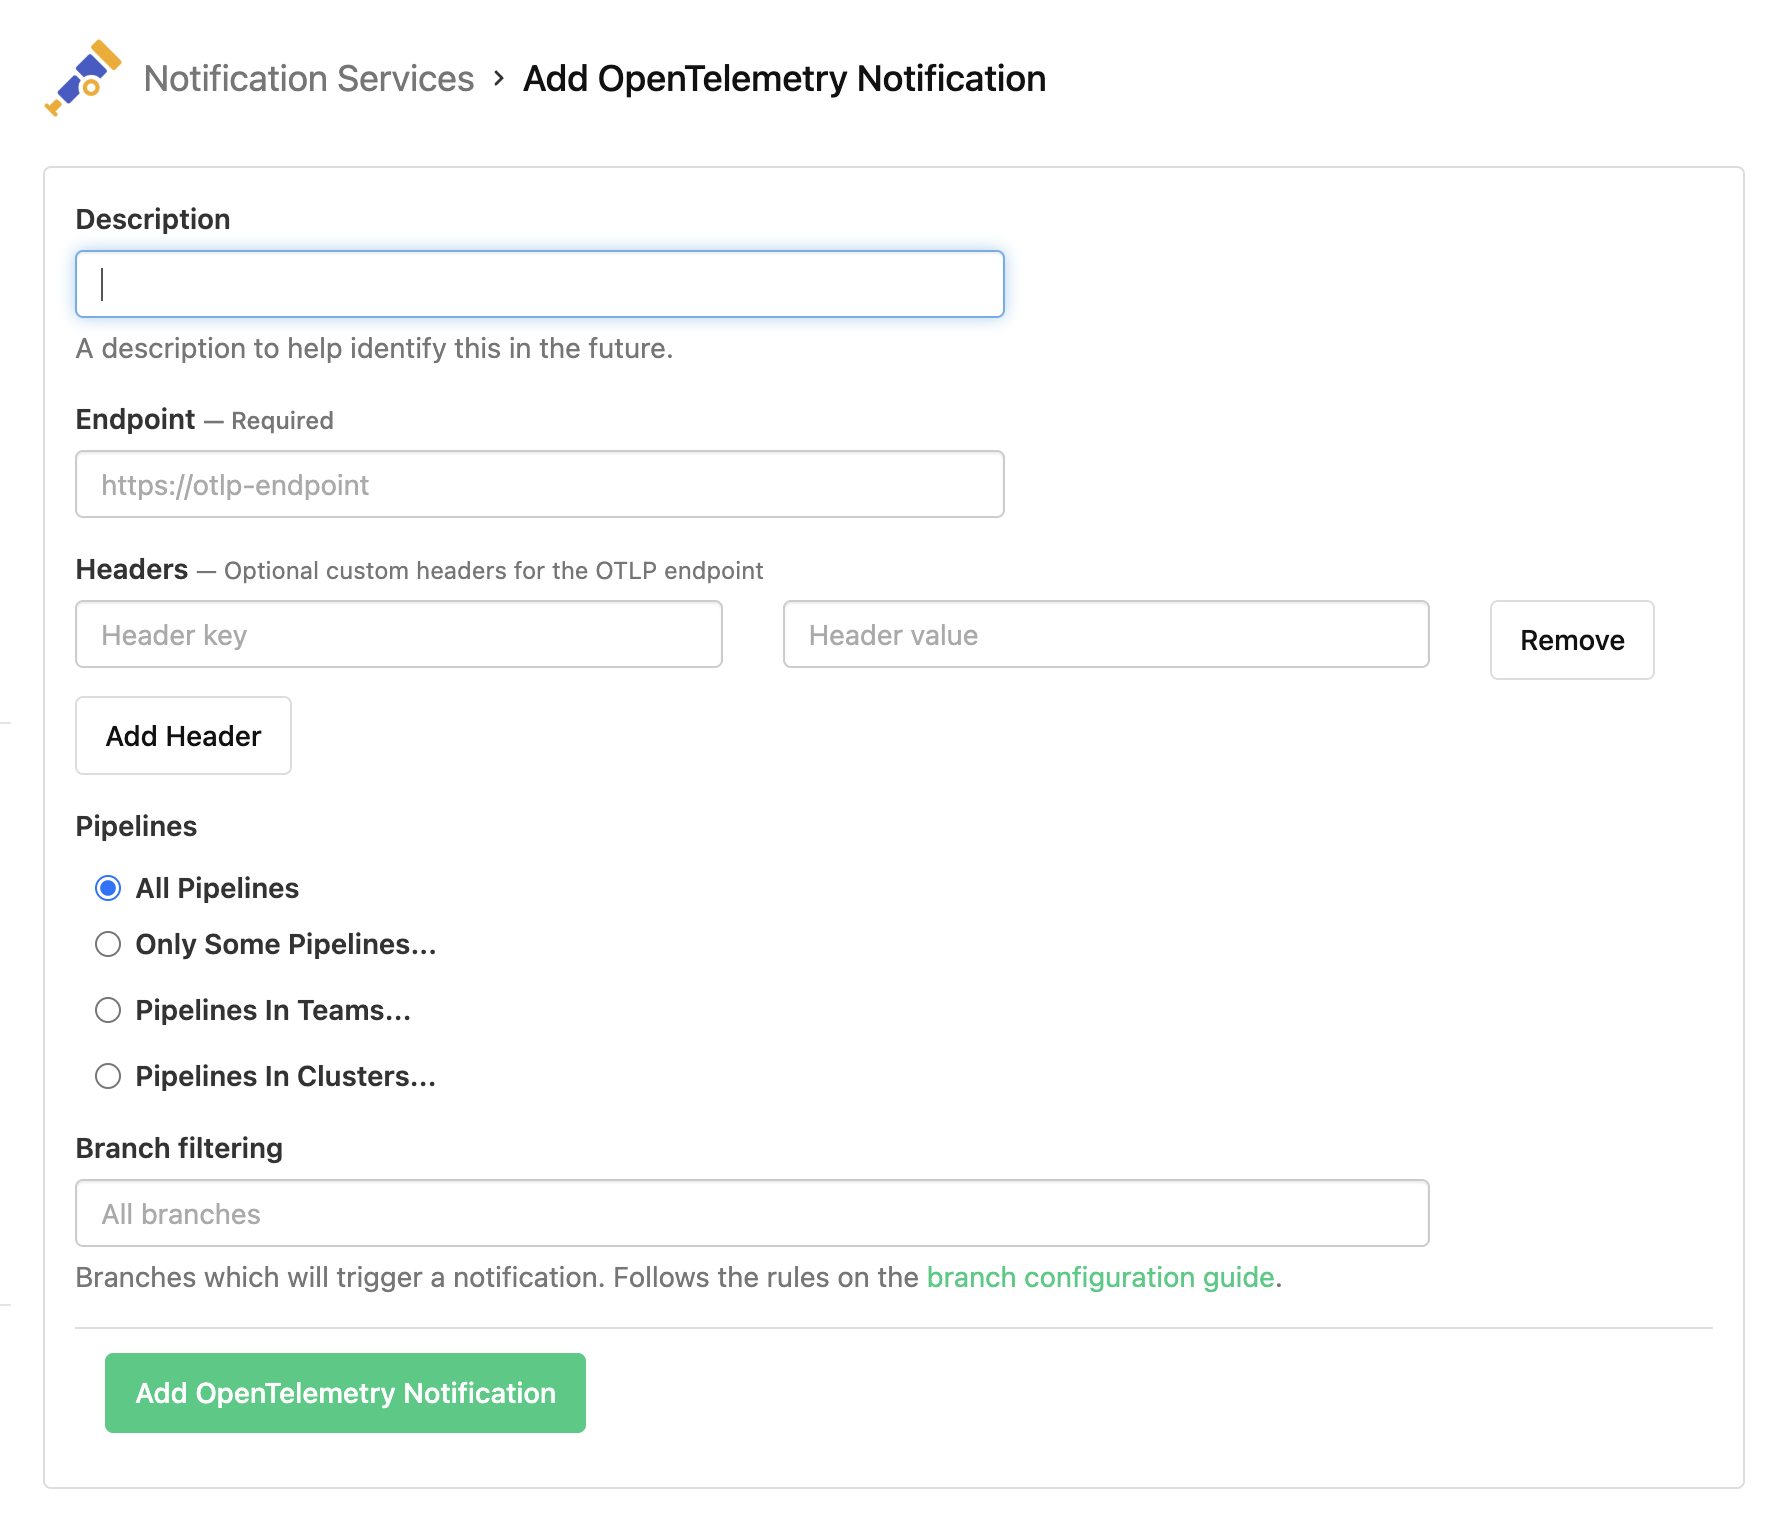This screenshot has width=1791, height=1528.
Task: Click the Headers section label
Action: pyautogui.click(x=131, y=569)
